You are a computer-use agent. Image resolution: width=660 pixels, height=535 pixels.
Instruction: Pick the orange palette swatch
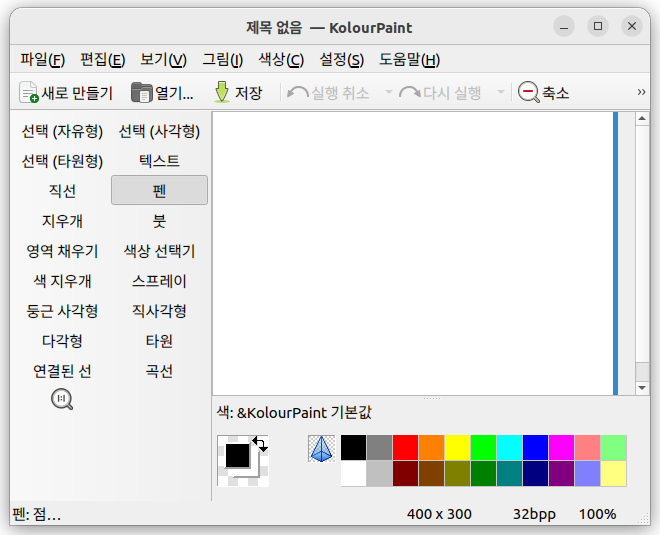[x=431, y=447]
